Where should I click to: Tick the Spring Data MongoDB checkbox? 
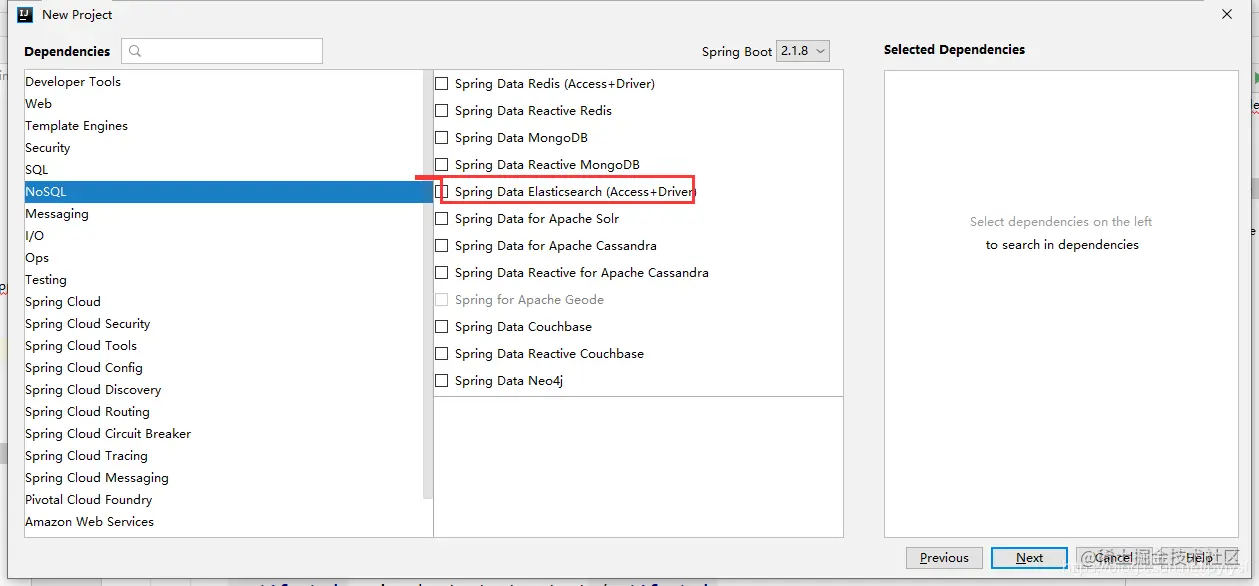click(x=441, y=138)
